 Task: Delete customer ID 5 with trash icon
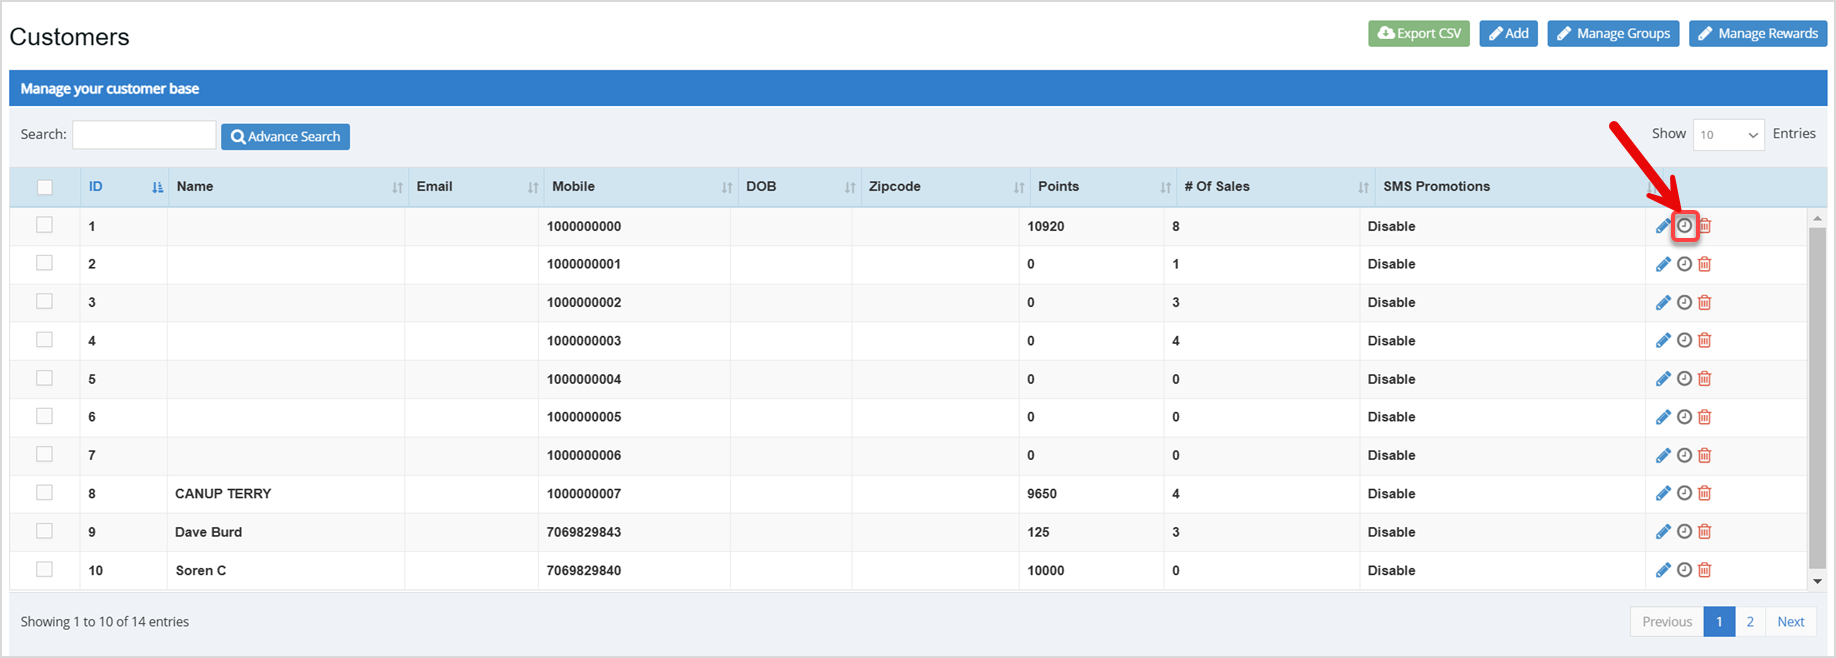1705,379
